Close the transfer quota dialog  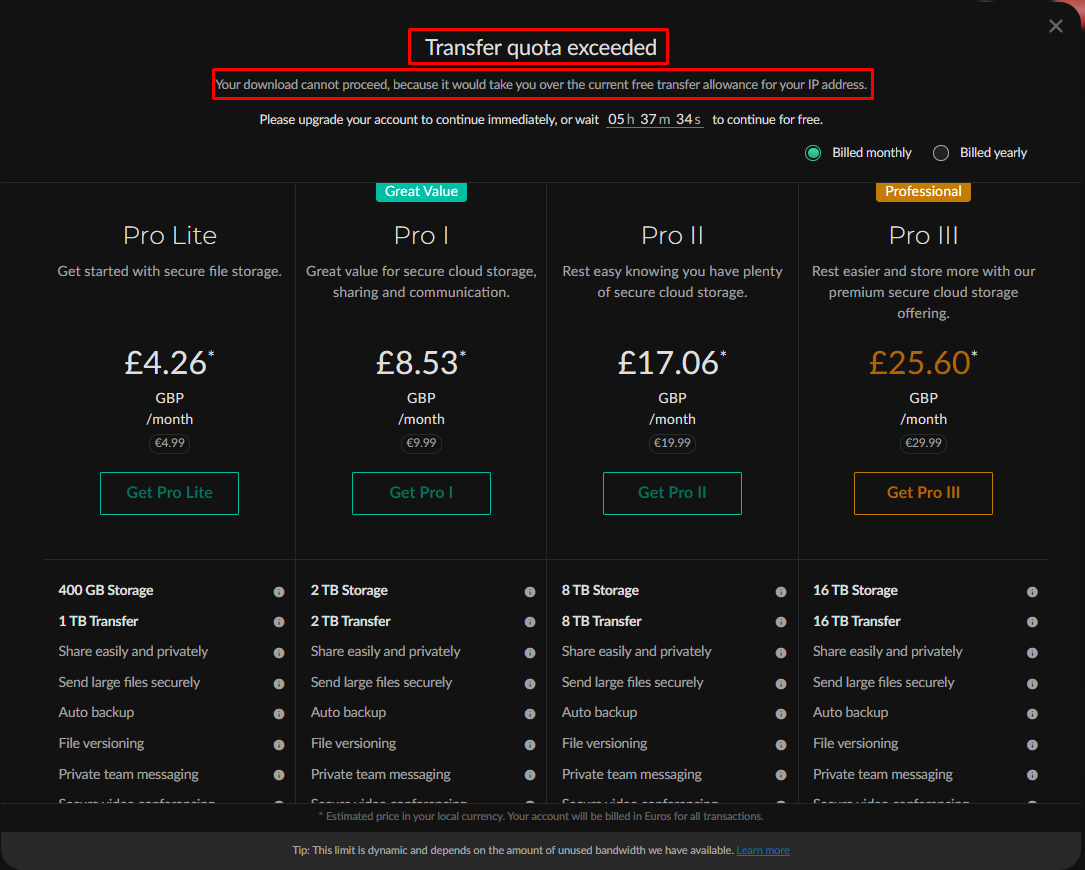click(1056, 26)
